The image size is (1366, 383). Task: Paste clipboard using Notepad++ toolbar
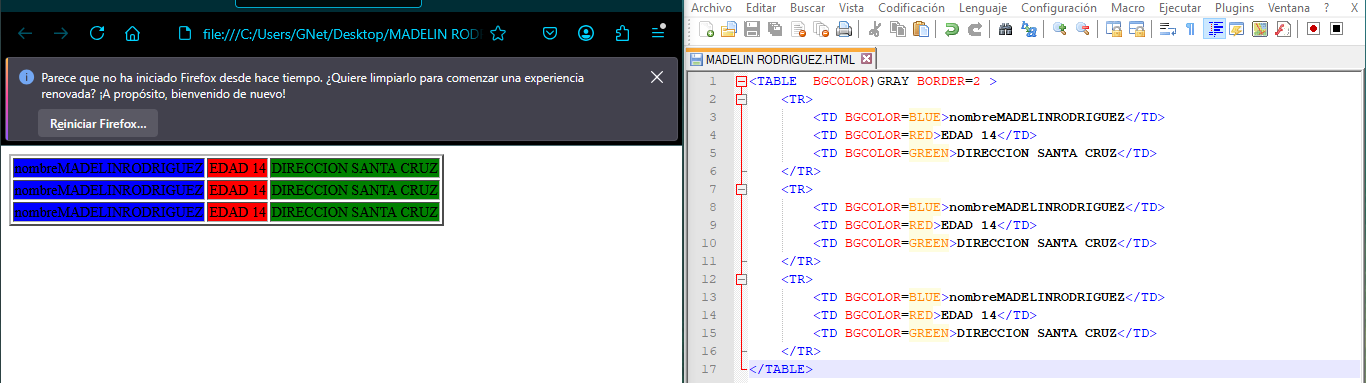[x=921, y=29]
